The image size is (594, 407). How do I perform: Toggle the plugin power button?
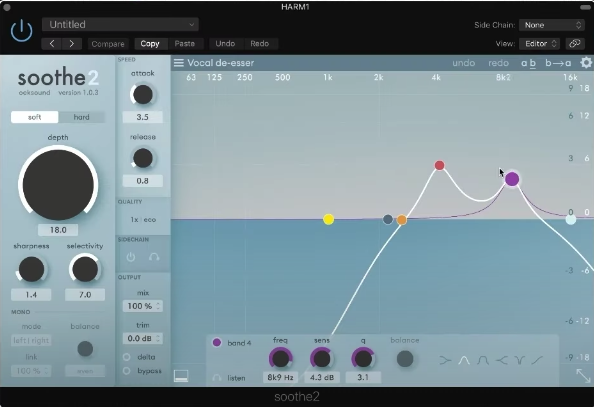pyautogui.click(x=22, y=30)
